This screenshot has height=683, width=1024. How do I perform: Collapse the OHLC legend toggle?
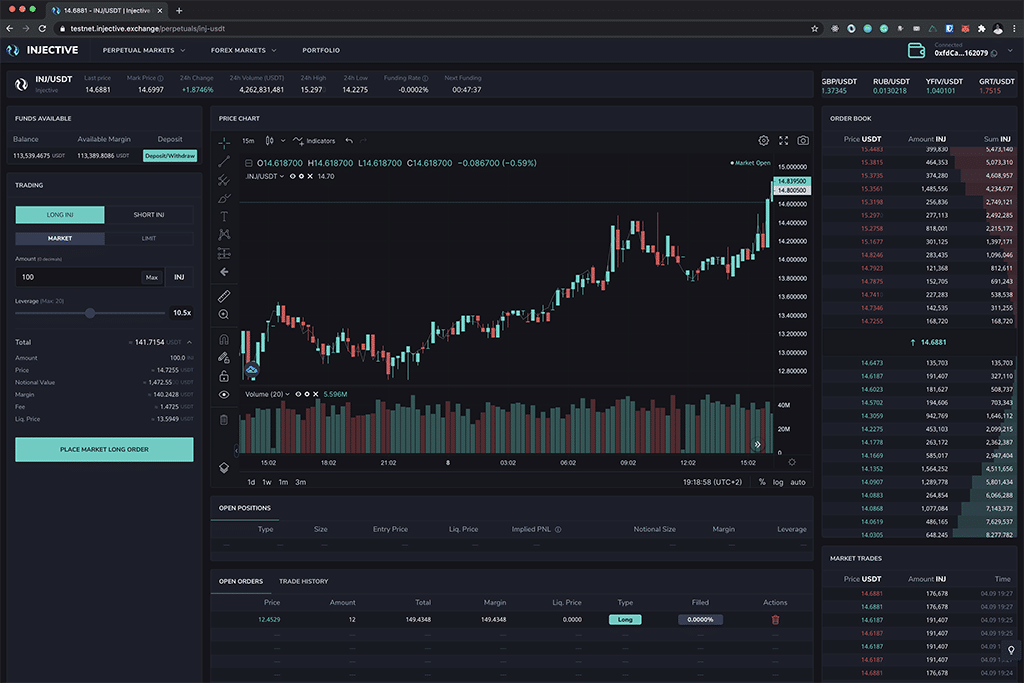tap(249, 163)
